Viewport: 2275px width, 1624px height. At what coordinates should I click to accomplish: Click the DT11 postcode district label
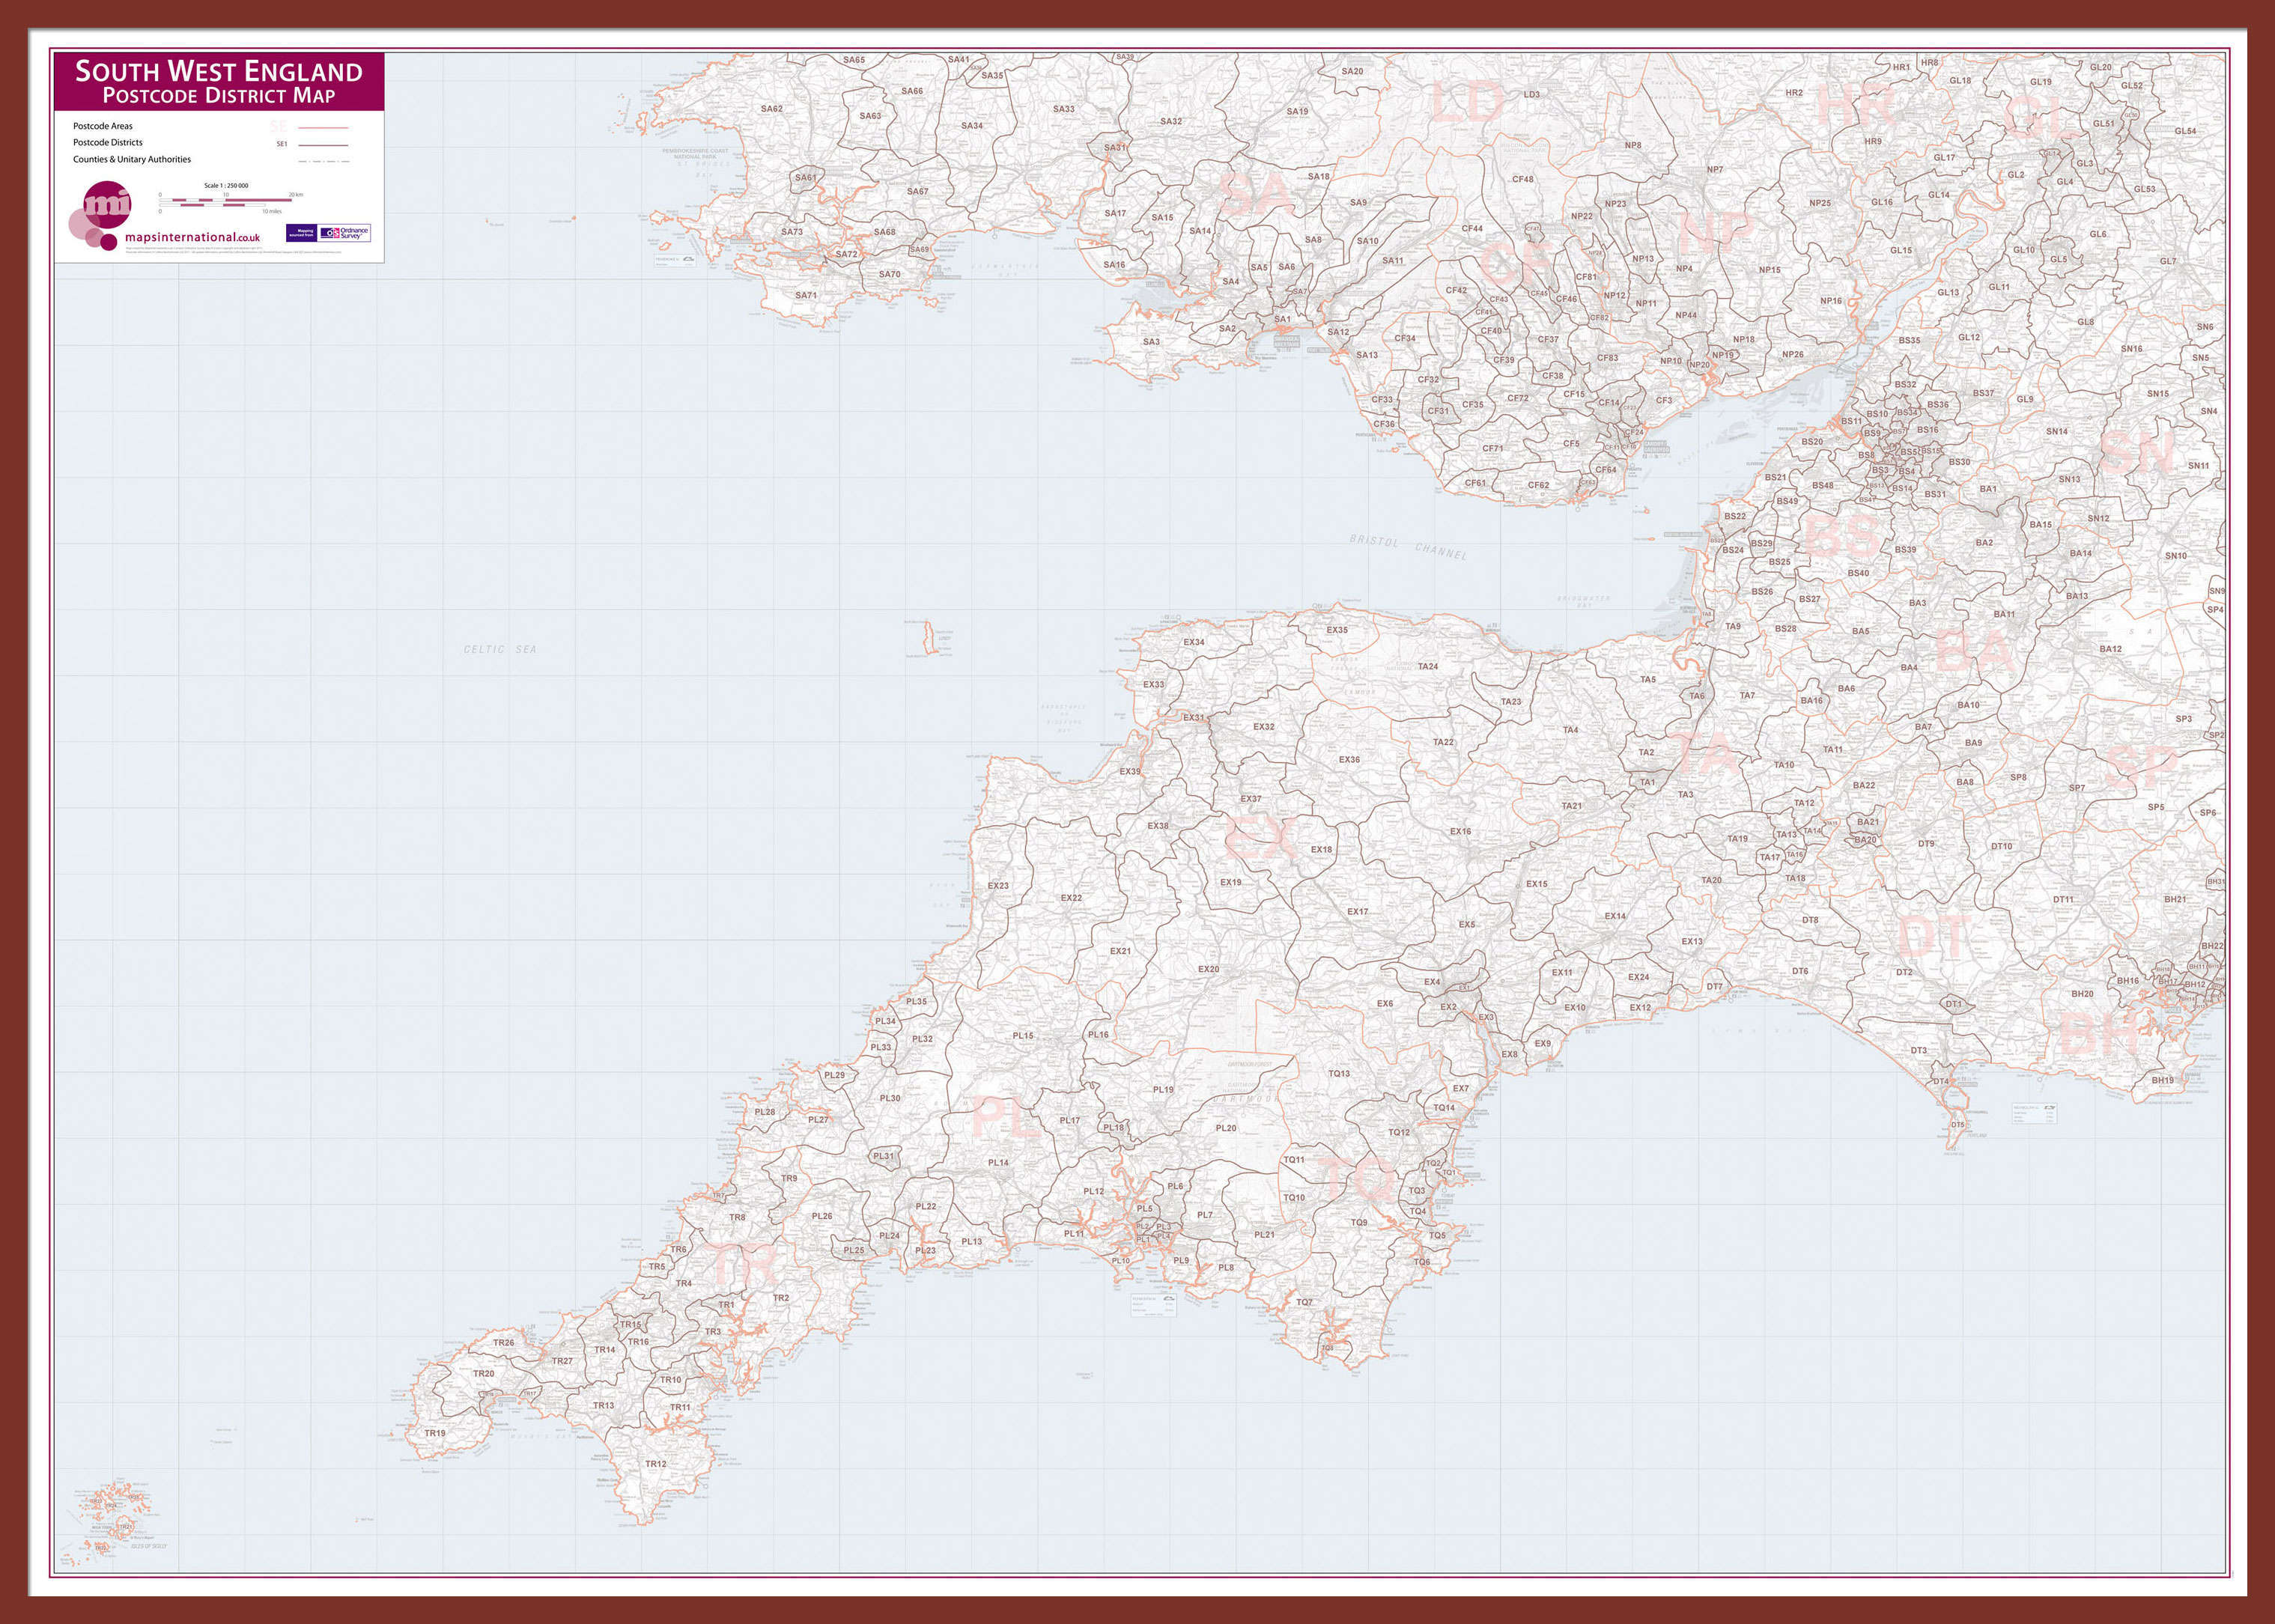[2062, 899]
